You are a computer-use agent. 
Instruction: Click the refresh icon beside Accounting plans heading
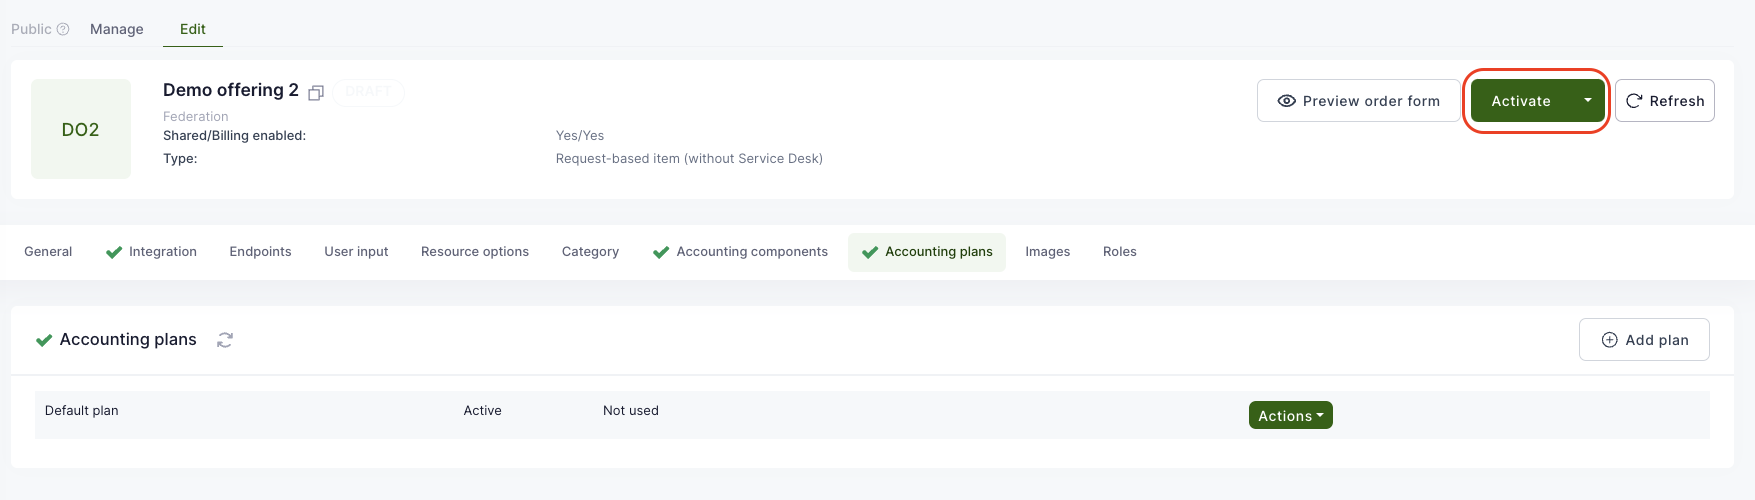225,340
